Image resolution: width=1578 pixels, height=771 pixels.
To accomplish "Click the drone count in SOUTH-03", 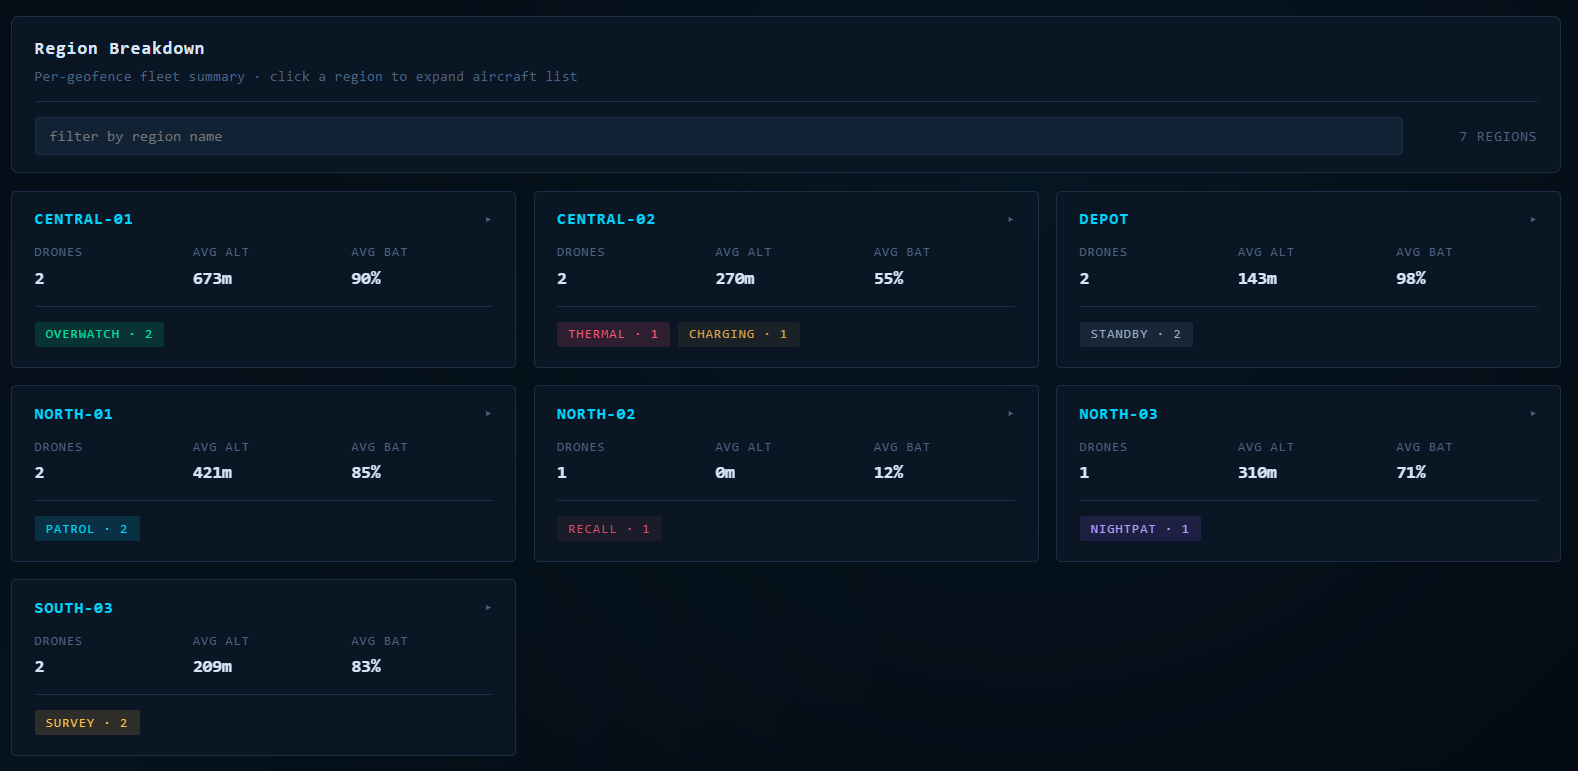I will [x=39, y=666].
